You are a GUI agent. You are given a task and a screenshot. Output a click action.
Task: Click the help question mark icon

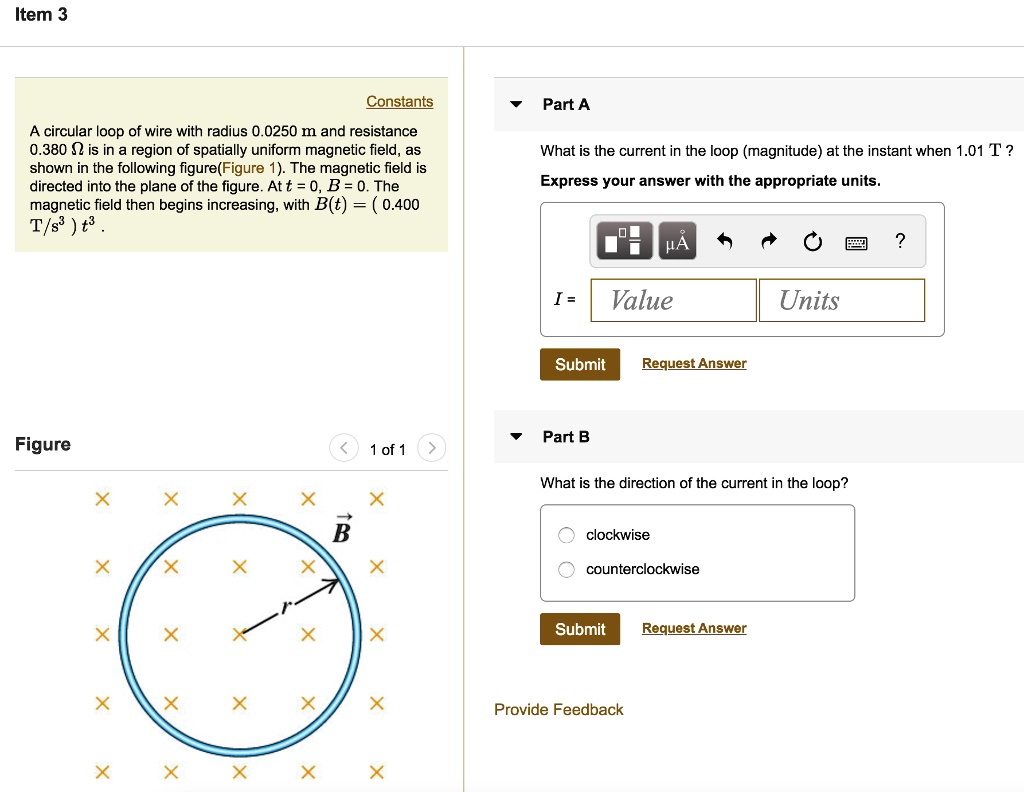[x=900, y=241]
